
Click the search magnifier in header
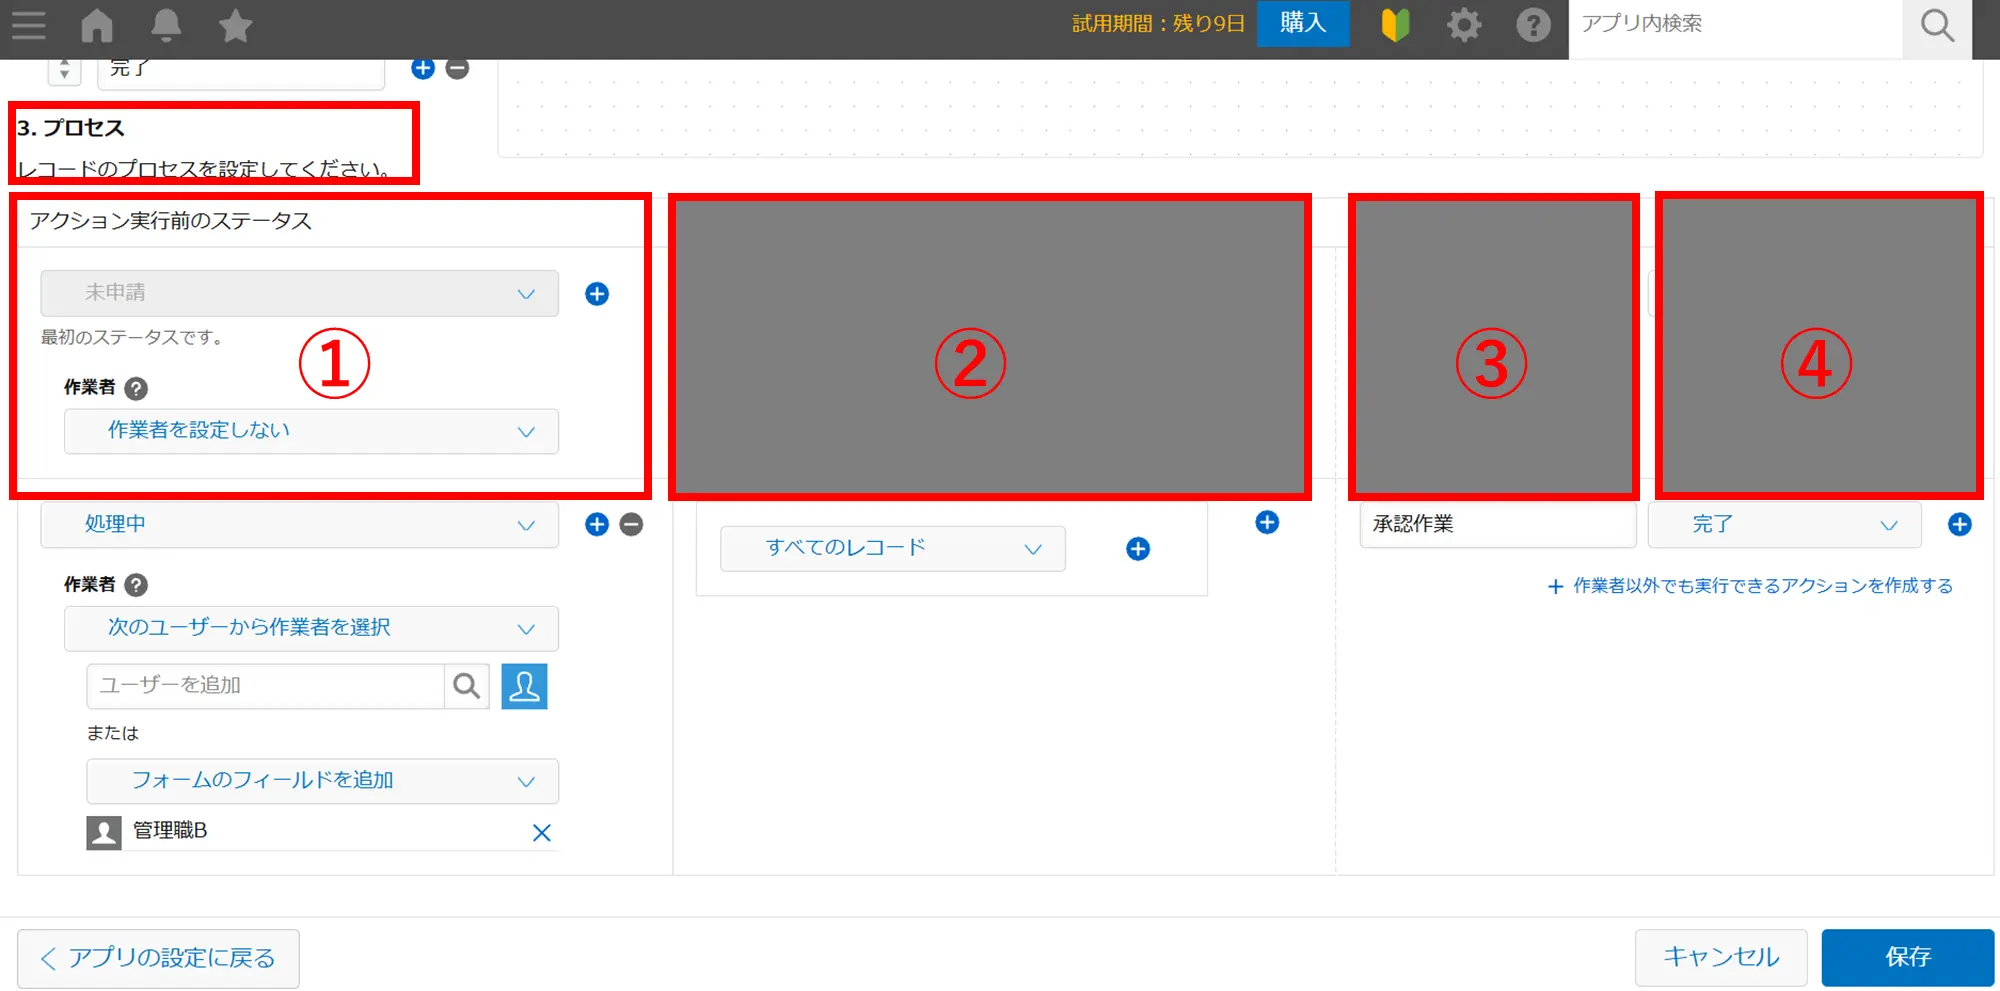(x=1936, y=26)
